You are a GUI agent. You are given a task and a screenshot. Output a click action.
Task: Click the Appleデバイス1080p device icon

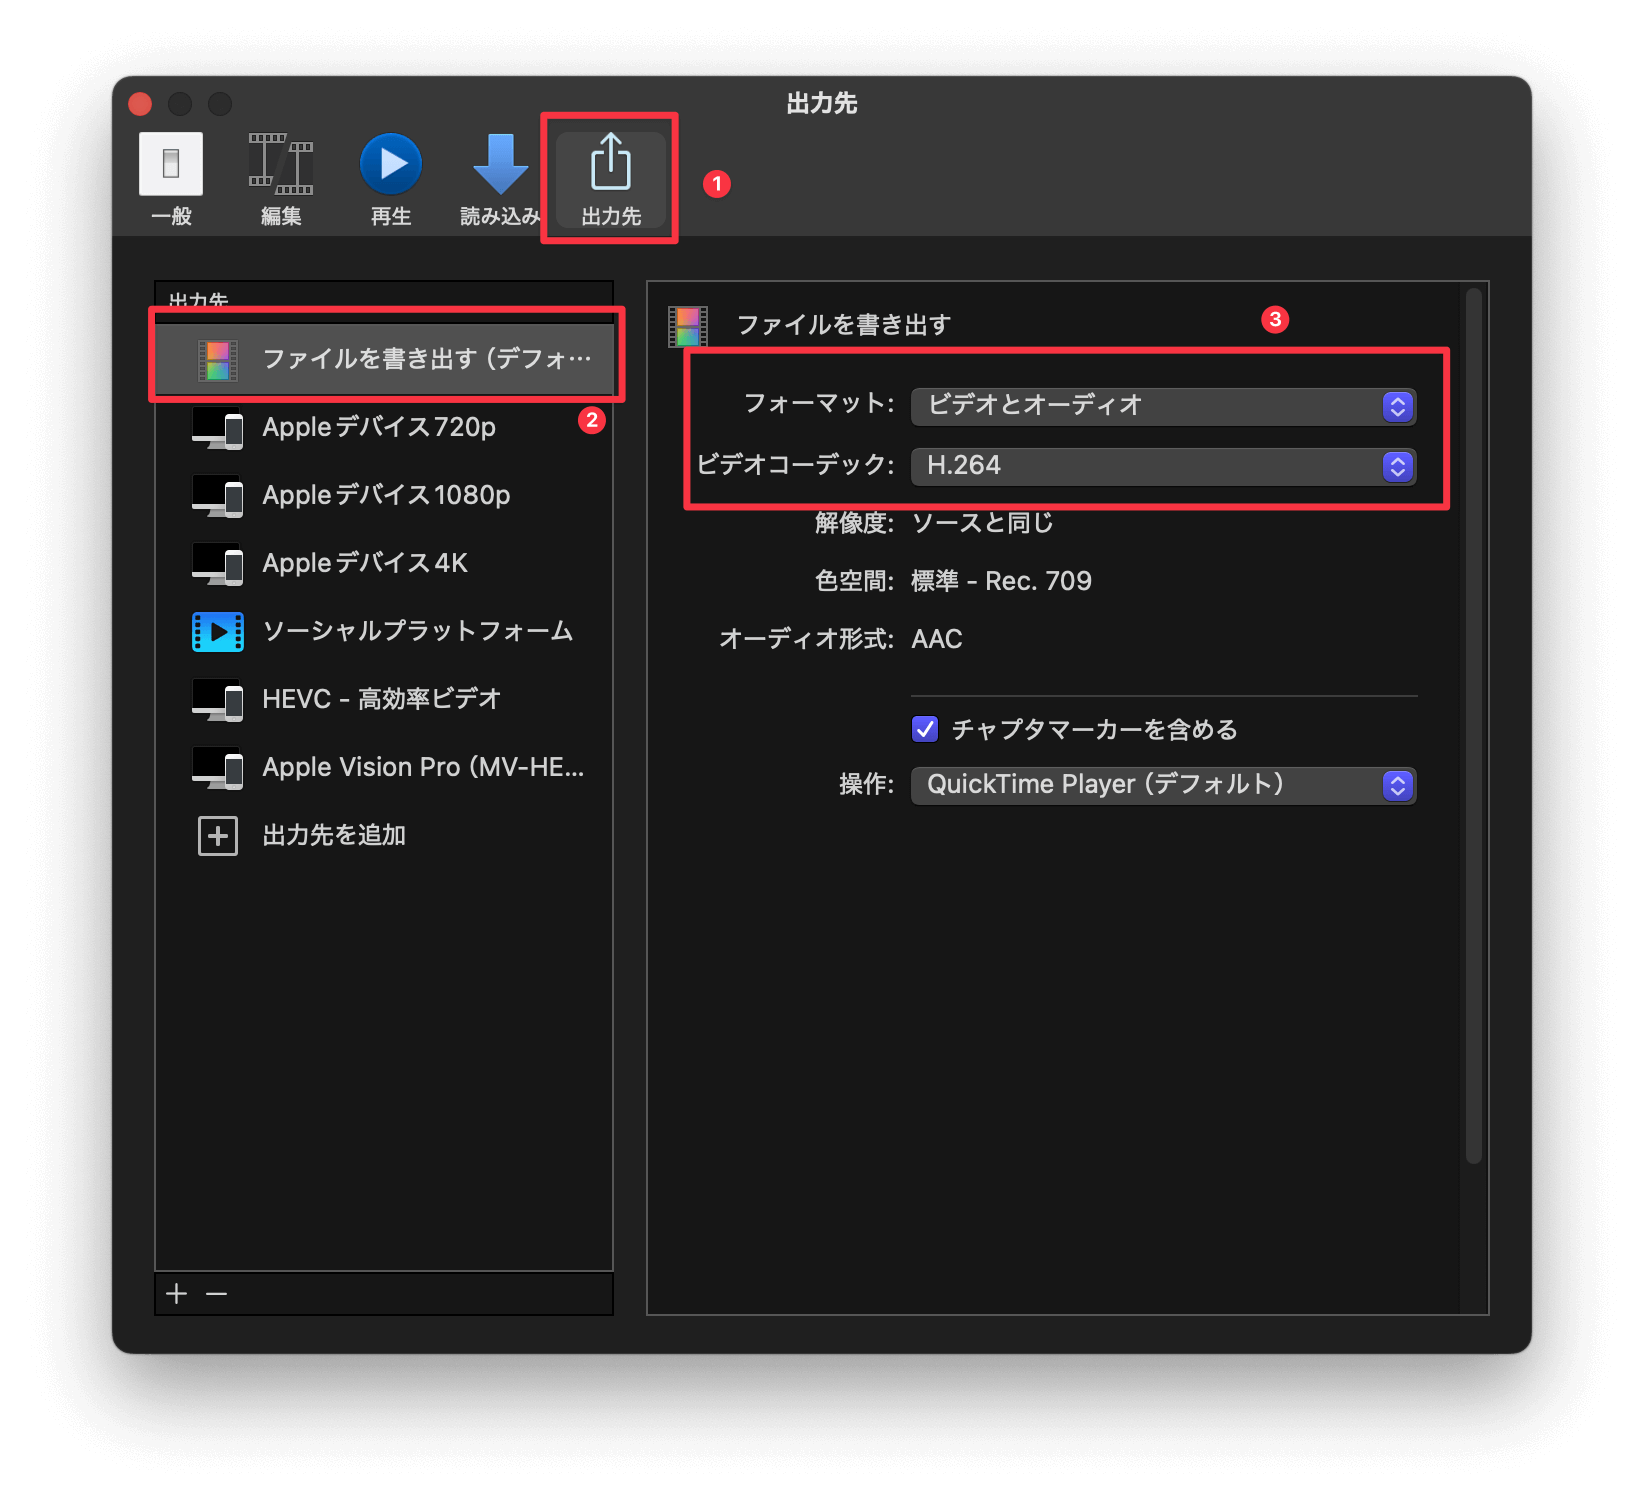pos(217,496)
